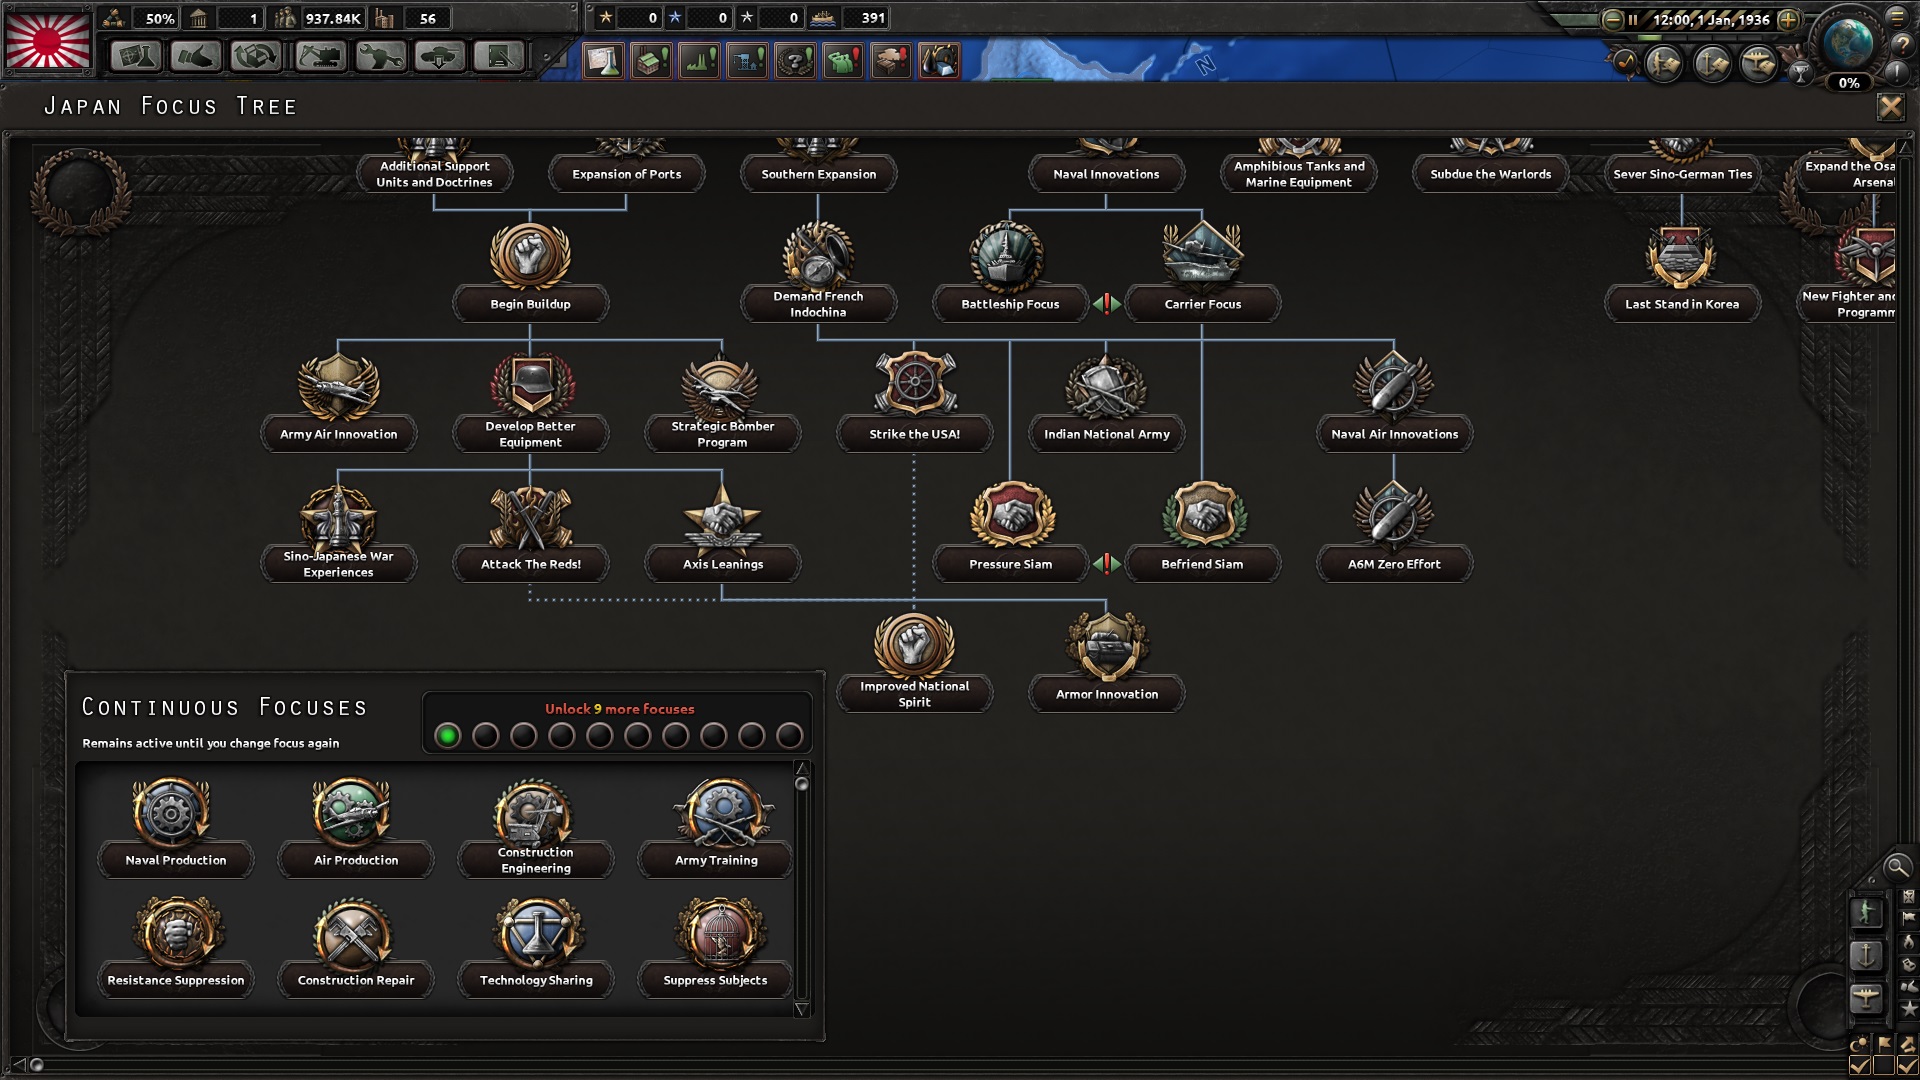This screenshot has height=1080, width=1920.
Task: Select the Battleship Focus icon
Action: 1007,254
